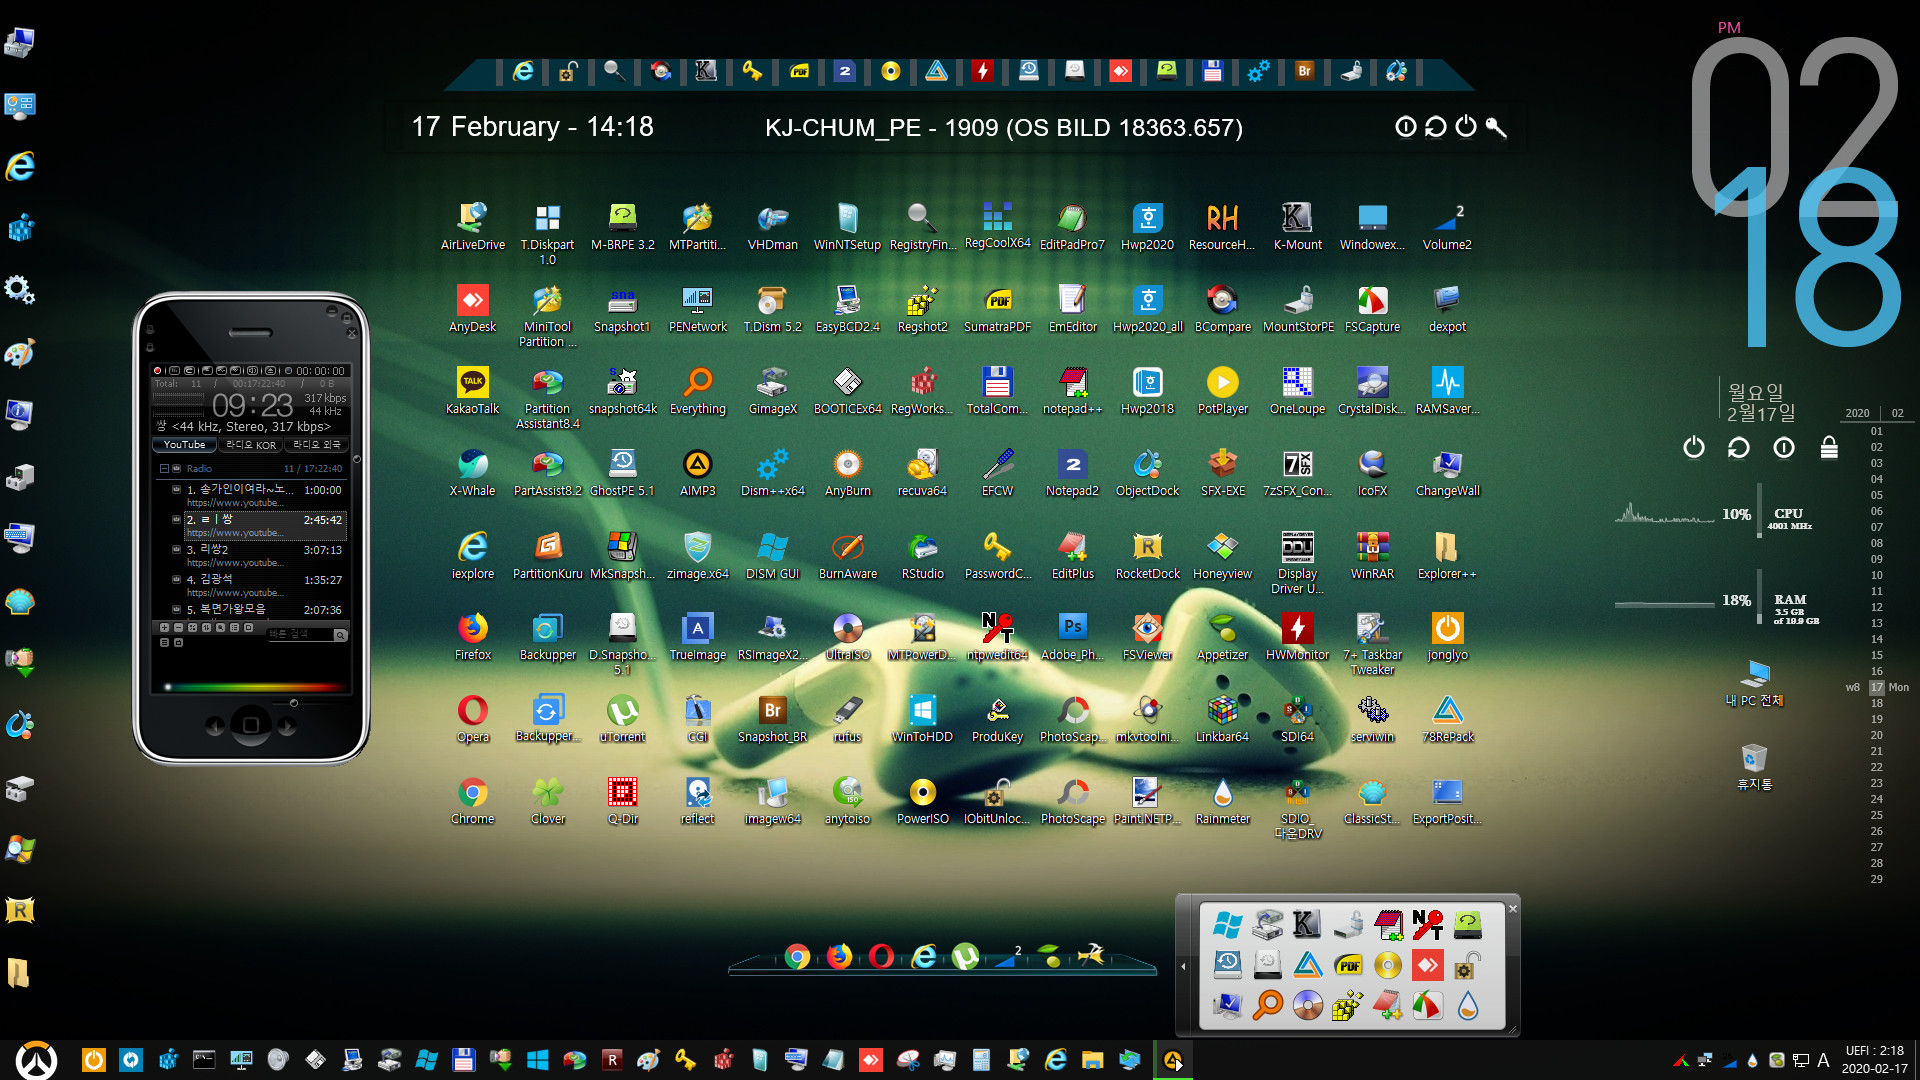Collapse the Radio group in playlist
1920x1080 pixels.
click(164, 468)
